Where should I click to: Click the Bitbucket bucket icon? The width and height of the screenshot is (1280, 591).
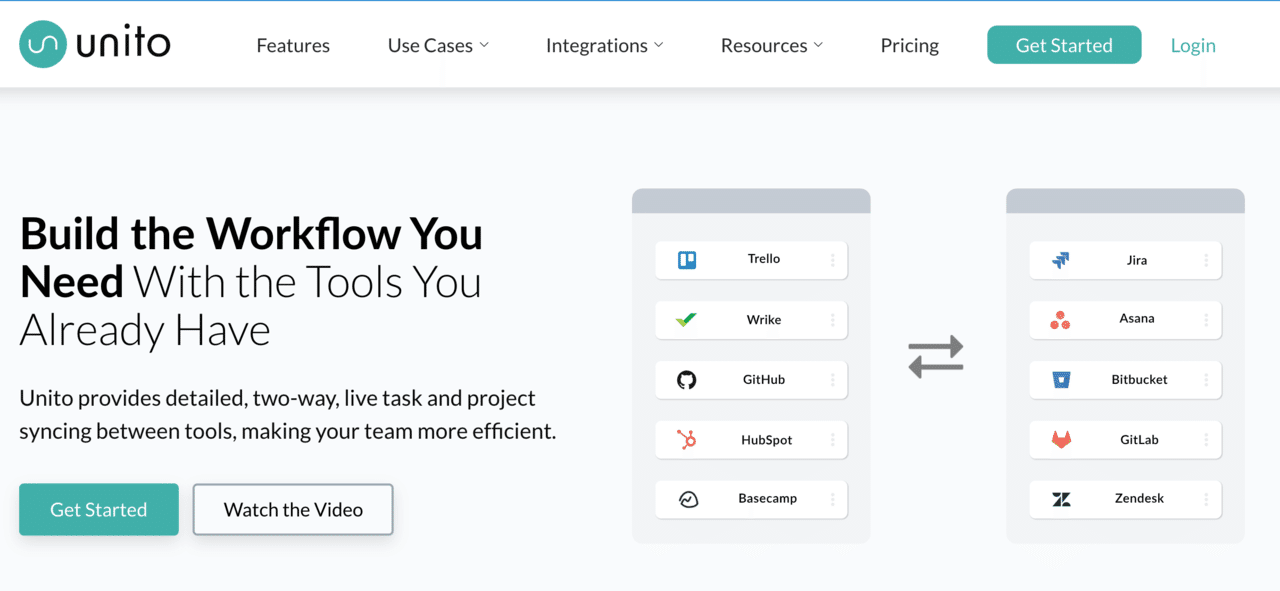click(x=1061, y=380)
